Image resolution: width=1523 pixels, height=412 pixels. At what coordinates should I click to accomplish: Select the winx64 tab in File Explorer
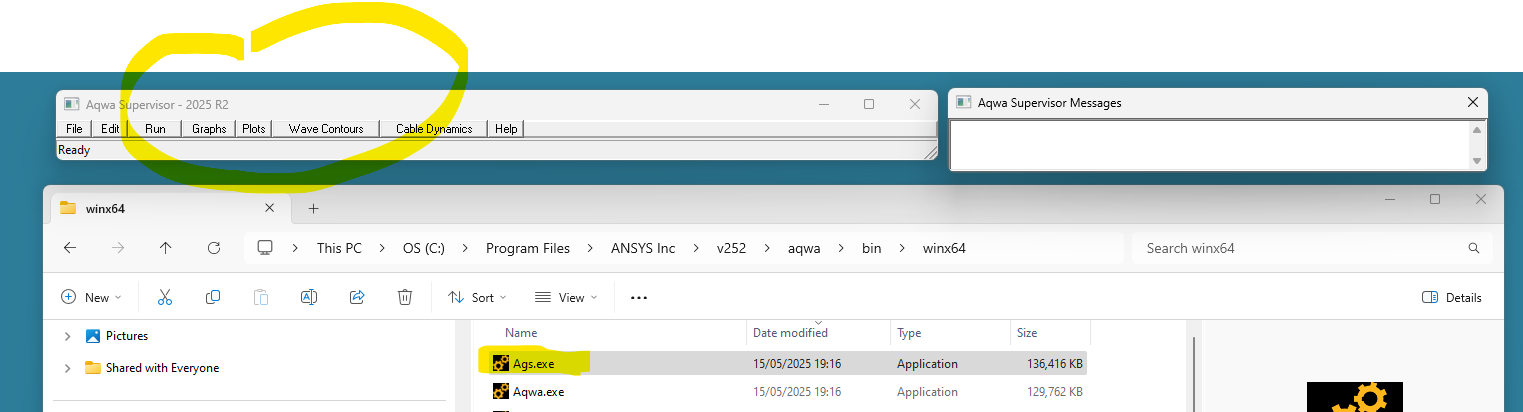pyautogui.click(x=169, y=208)
